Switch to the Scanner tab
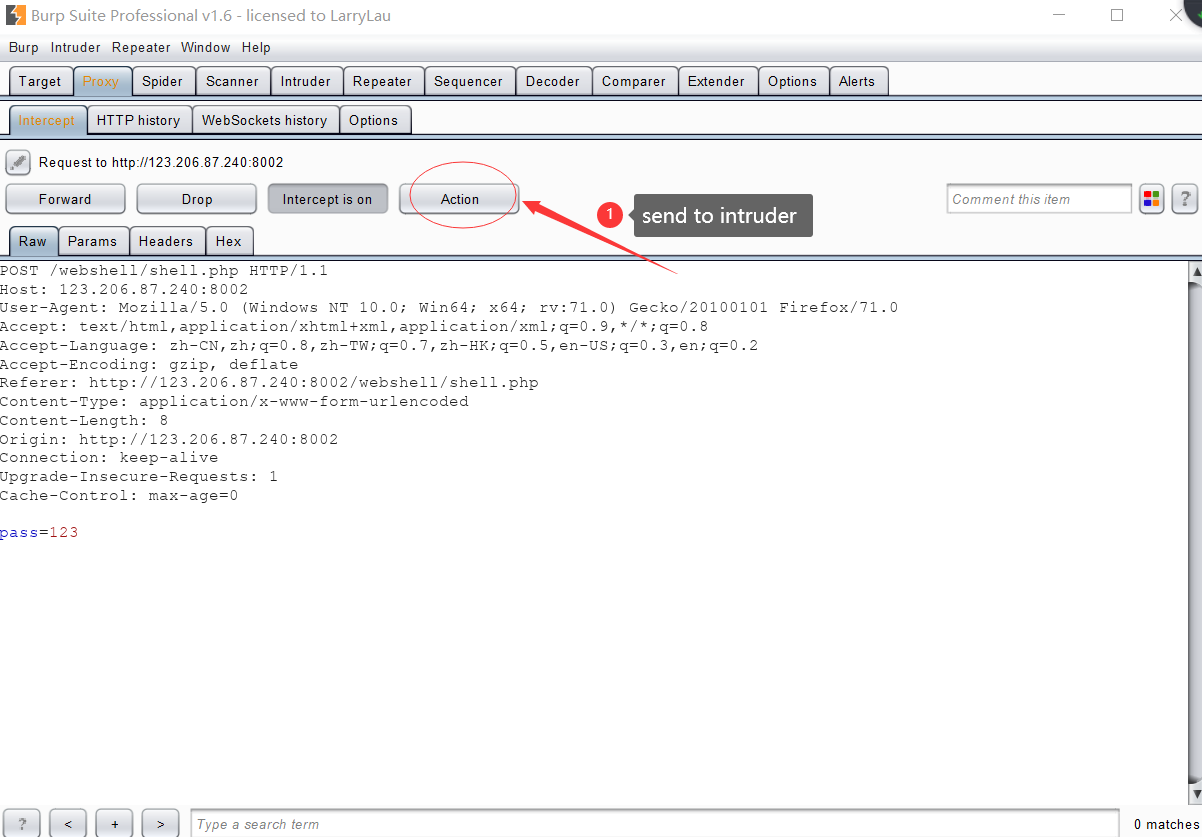This screenshot has width=1202, height=837. click(233, 81)
